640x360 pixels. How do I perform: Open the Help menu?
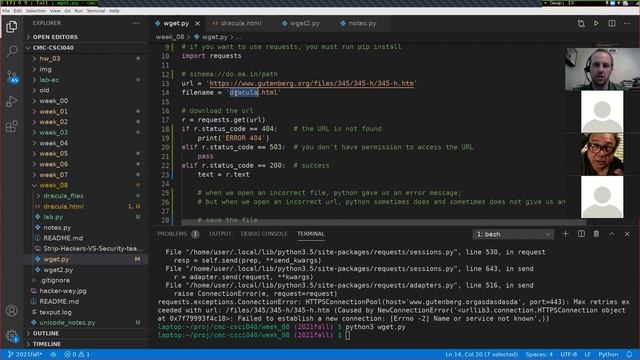coord(114,11)
